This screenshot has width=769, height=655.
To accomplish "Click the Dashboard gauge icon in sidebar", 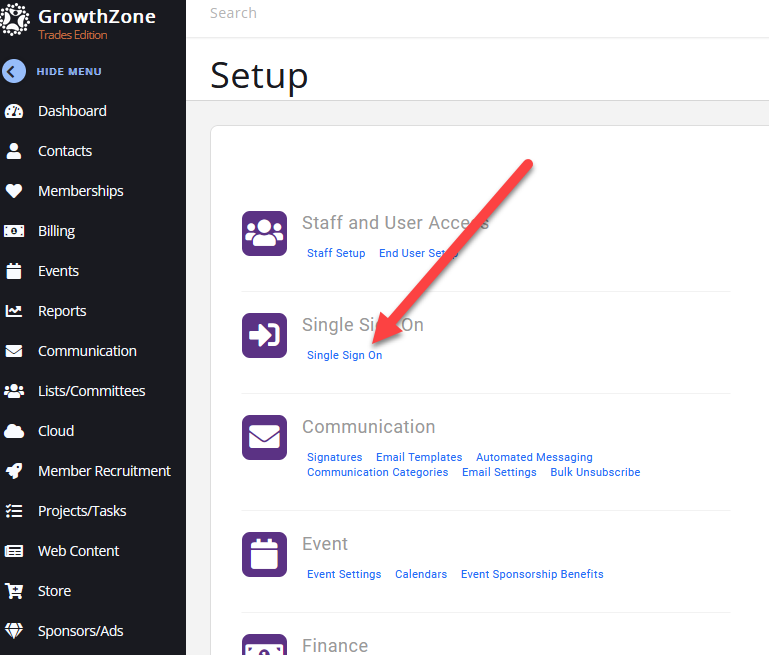I will (14, 111).
